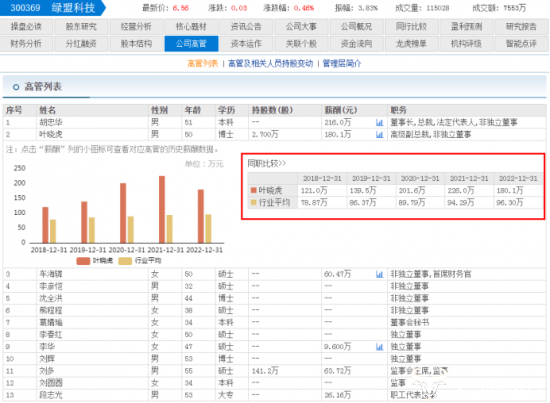
Task: Click the 2018-12-31 red salary bar
Action: (45, 225)
